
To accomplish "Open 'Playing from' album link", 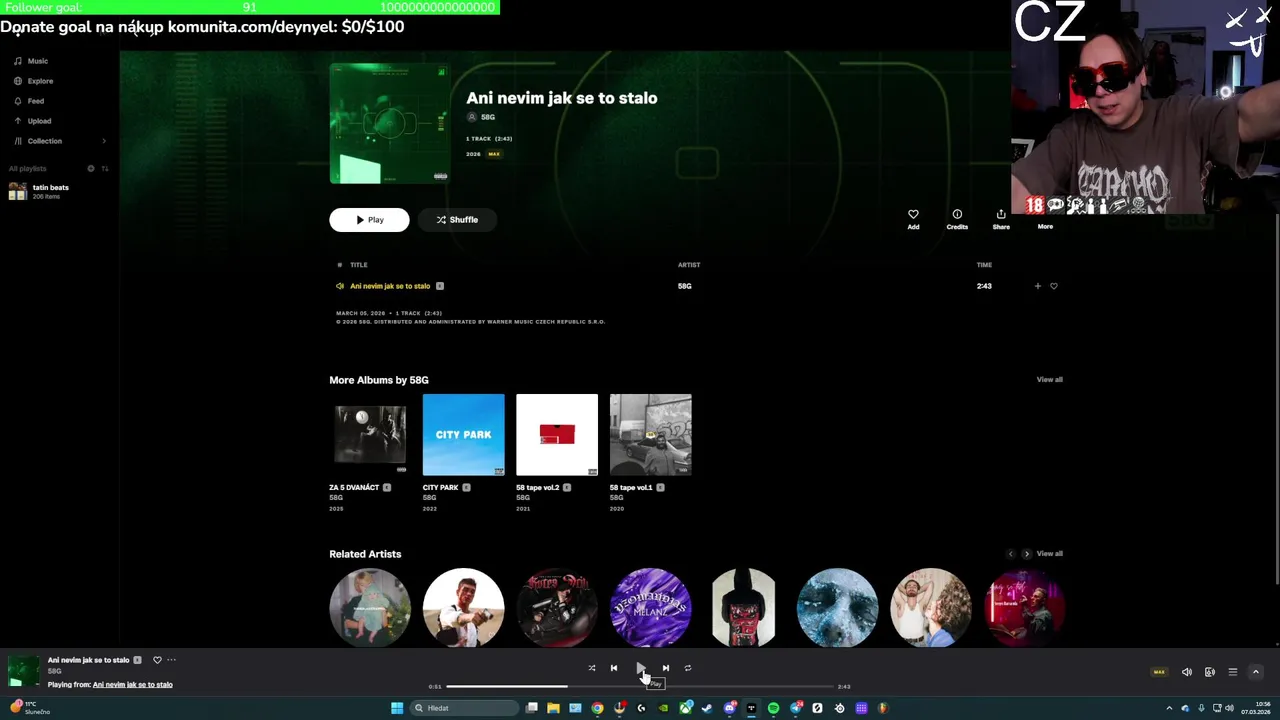I will click(x=132, y=685).
